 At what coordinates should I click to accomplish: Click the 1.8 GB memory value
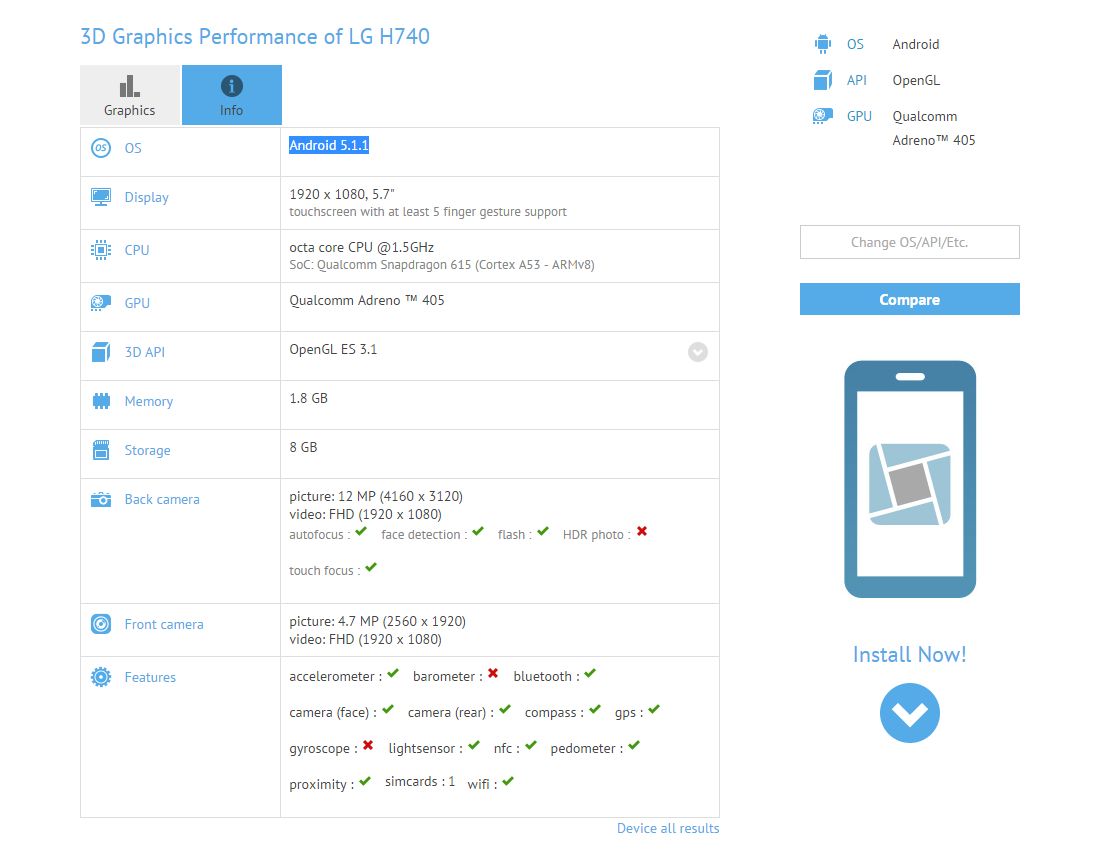tap(309, 399)
